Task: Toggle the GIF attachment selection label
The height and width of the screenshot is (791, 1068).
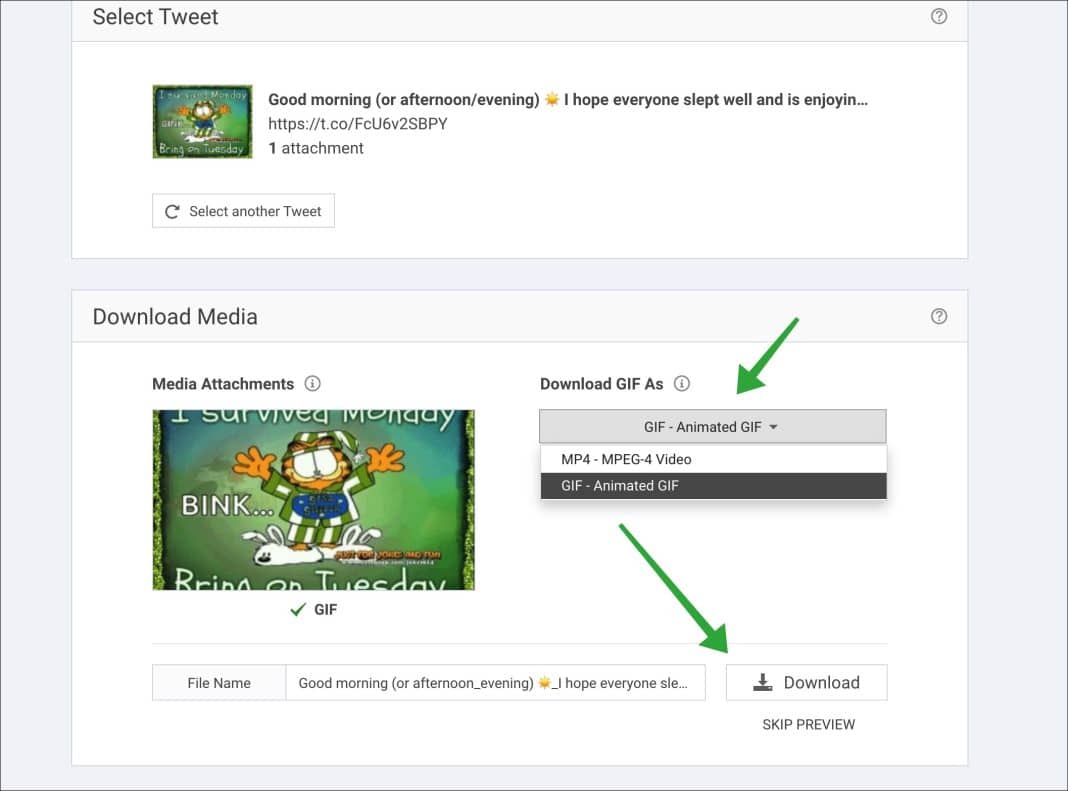Action: point(326,610)
